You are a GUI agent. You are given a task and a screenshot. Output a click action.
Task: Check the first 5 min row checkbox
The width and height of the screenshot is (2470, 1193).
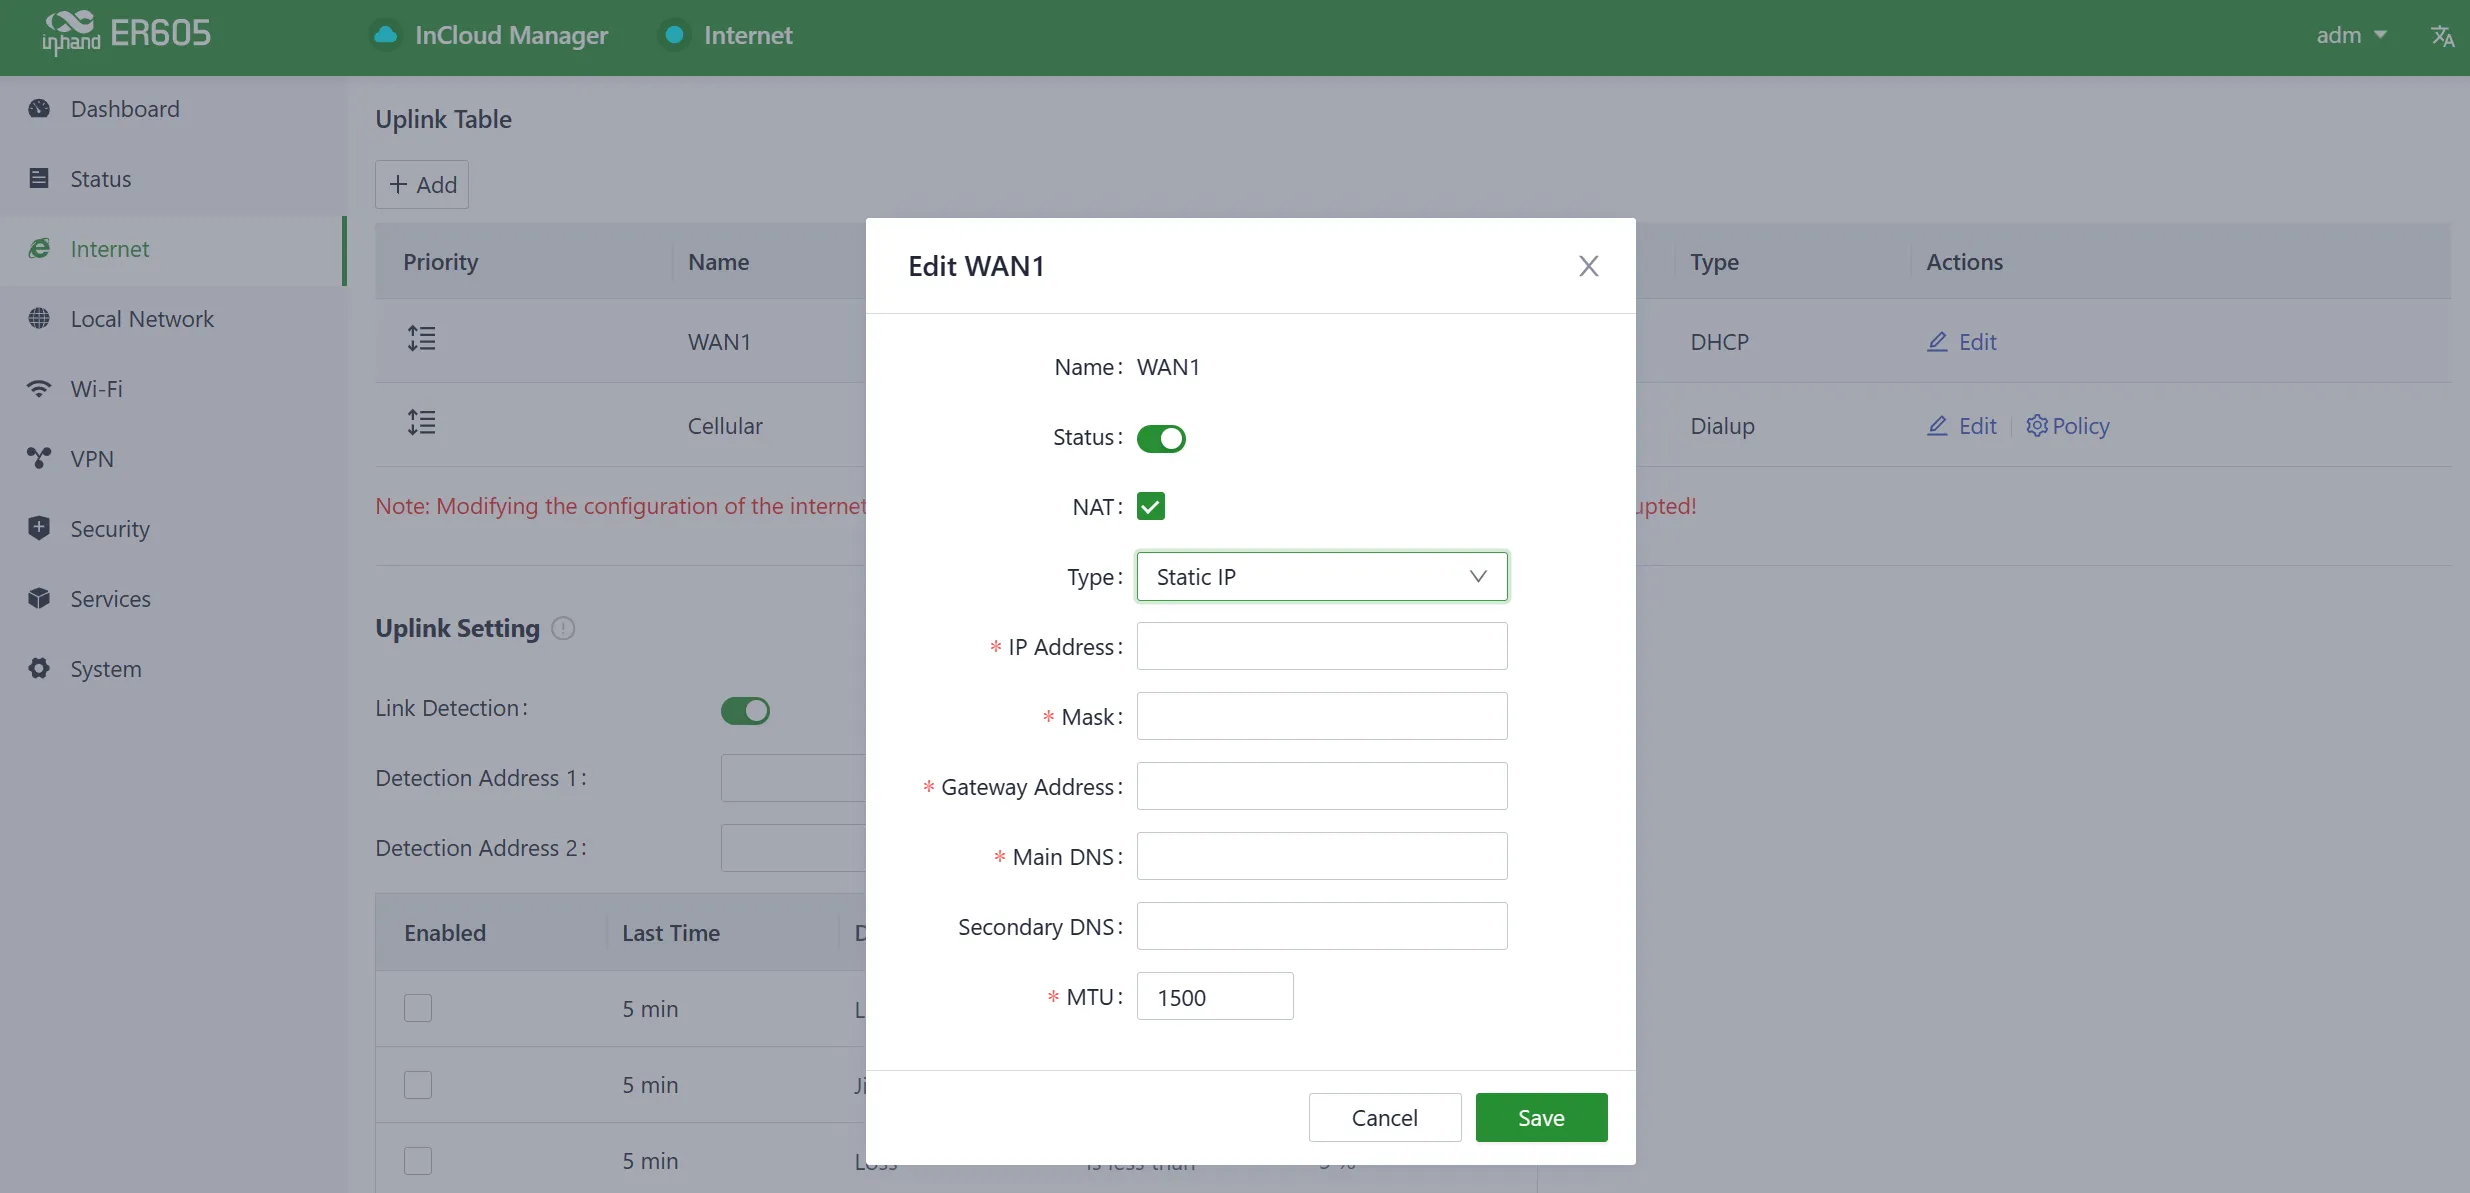click(x=418, y=1008)
